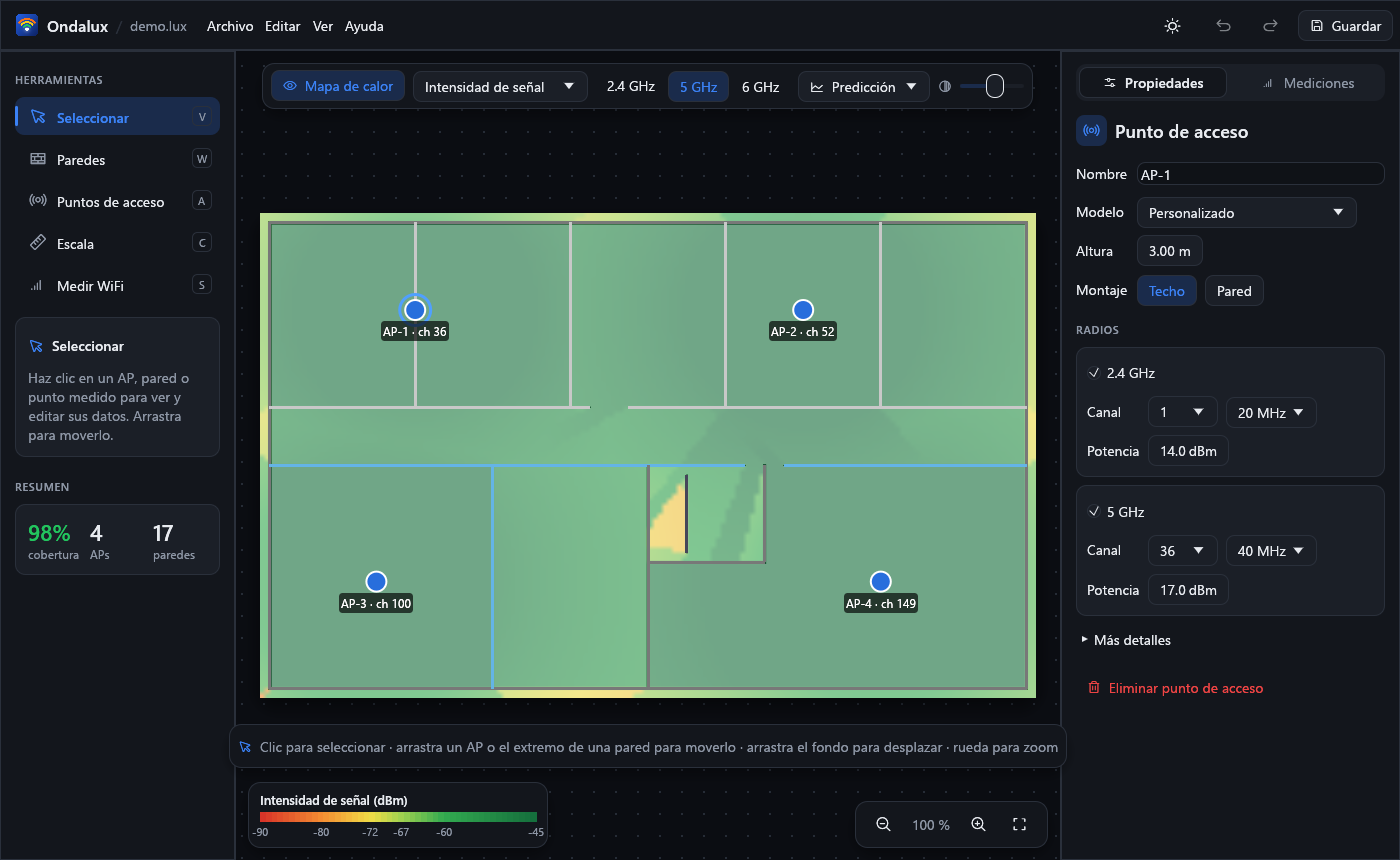1400x860 pixels.
Task: Uncheck the 5 GHz radio checkbox
Action: (1094, 512)
